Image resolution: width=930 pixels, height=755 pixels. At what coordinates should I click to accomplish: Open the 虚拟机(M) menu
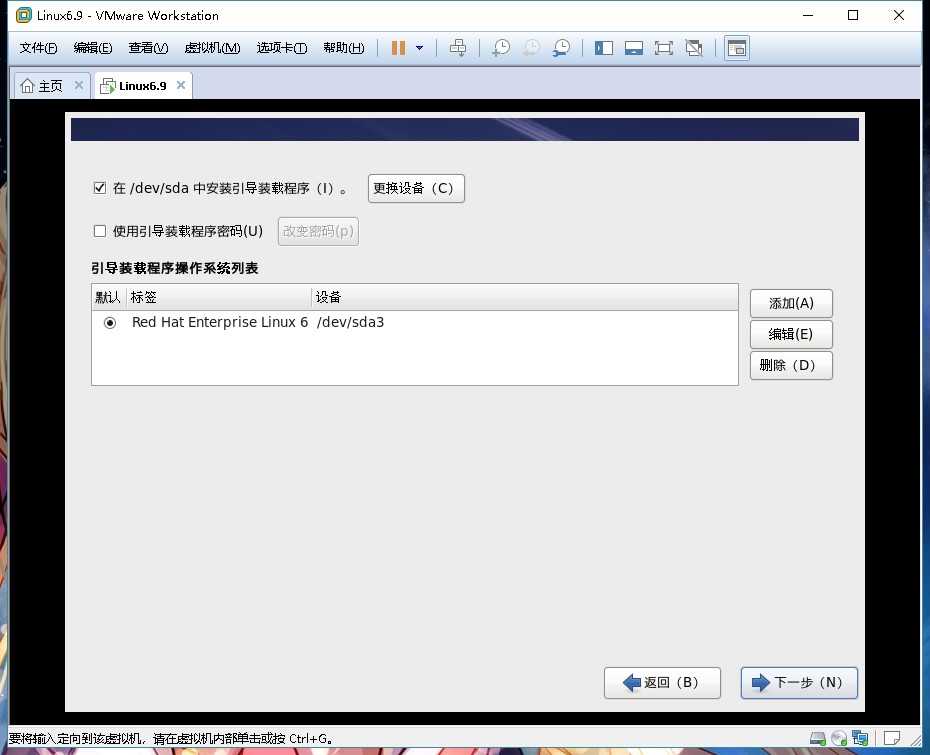[x=212, y=48]
